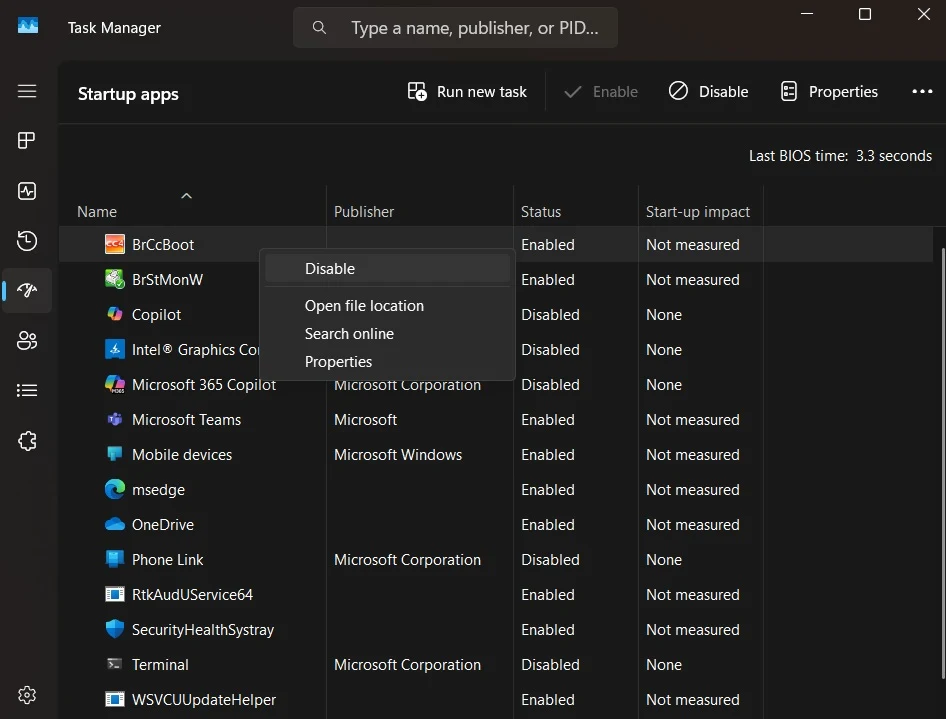The image size is (946, 719).
Task: Open Task Manager settings gear
Action: 27,695
